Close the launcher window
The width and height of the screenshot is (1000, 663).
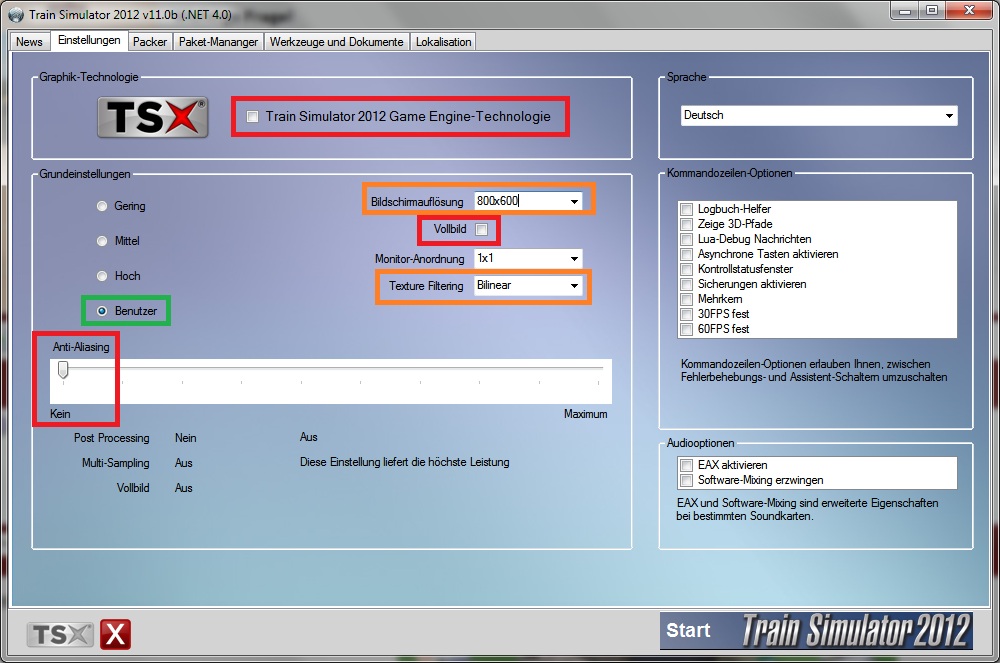[x=970, y=11]
